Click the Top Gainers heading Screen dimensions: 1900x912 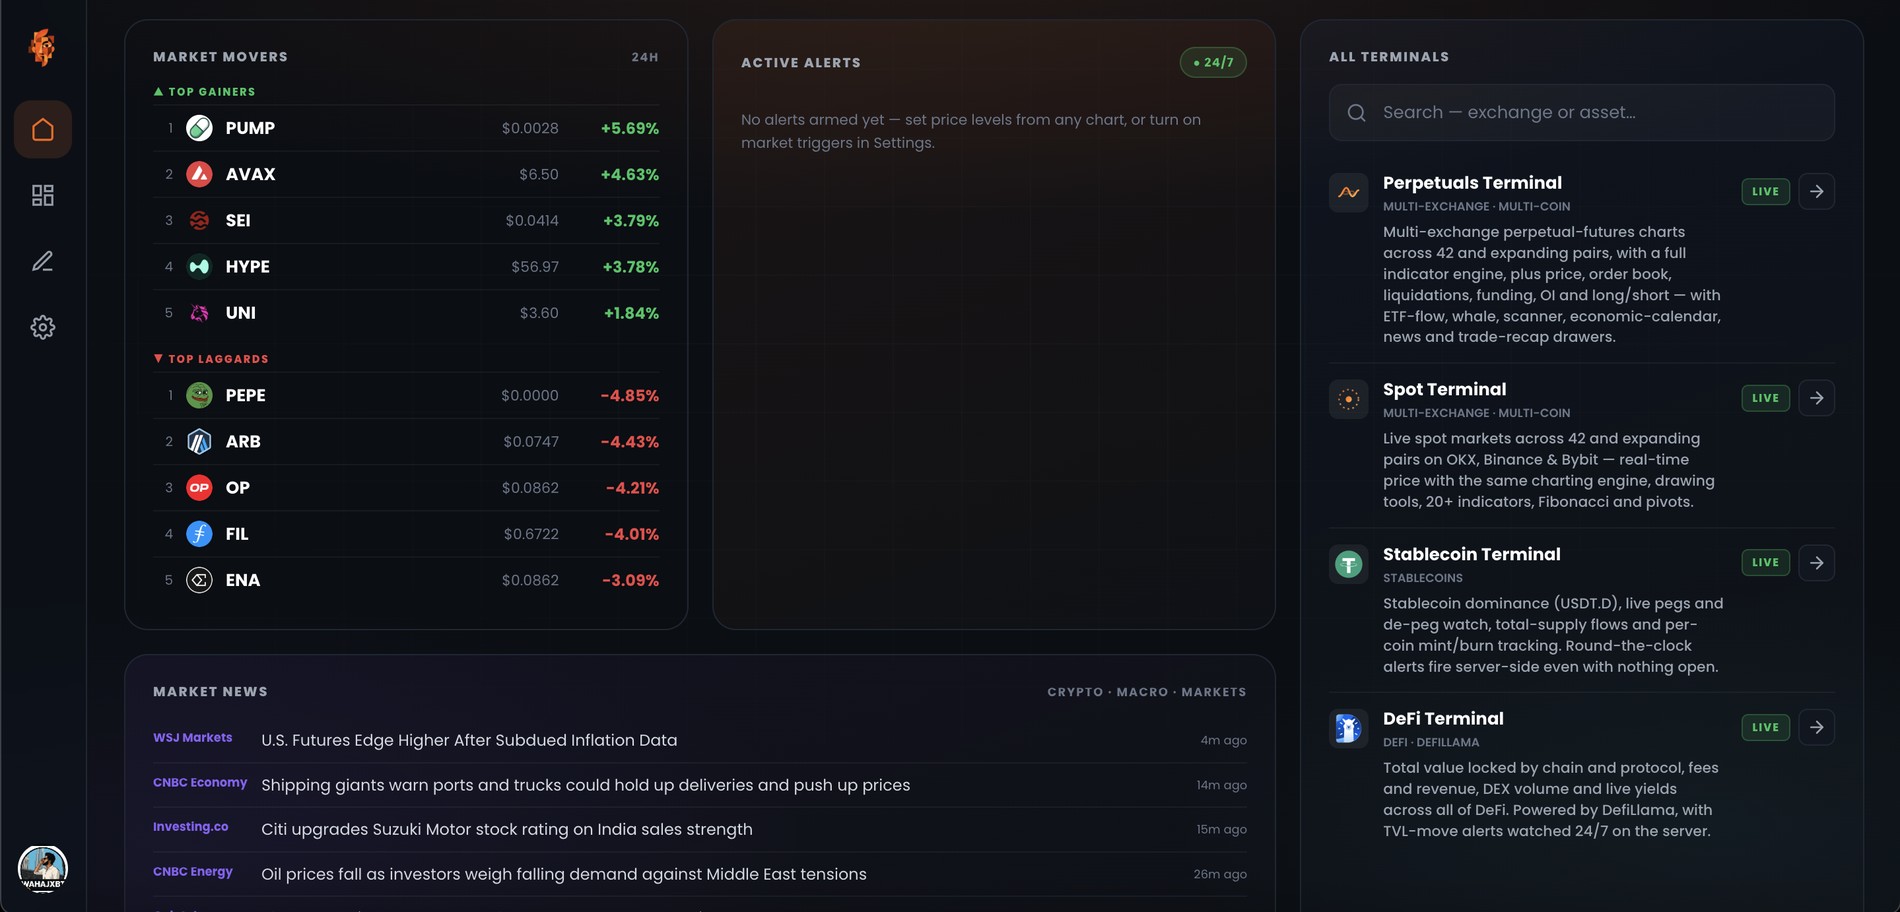tap(204, 92)
